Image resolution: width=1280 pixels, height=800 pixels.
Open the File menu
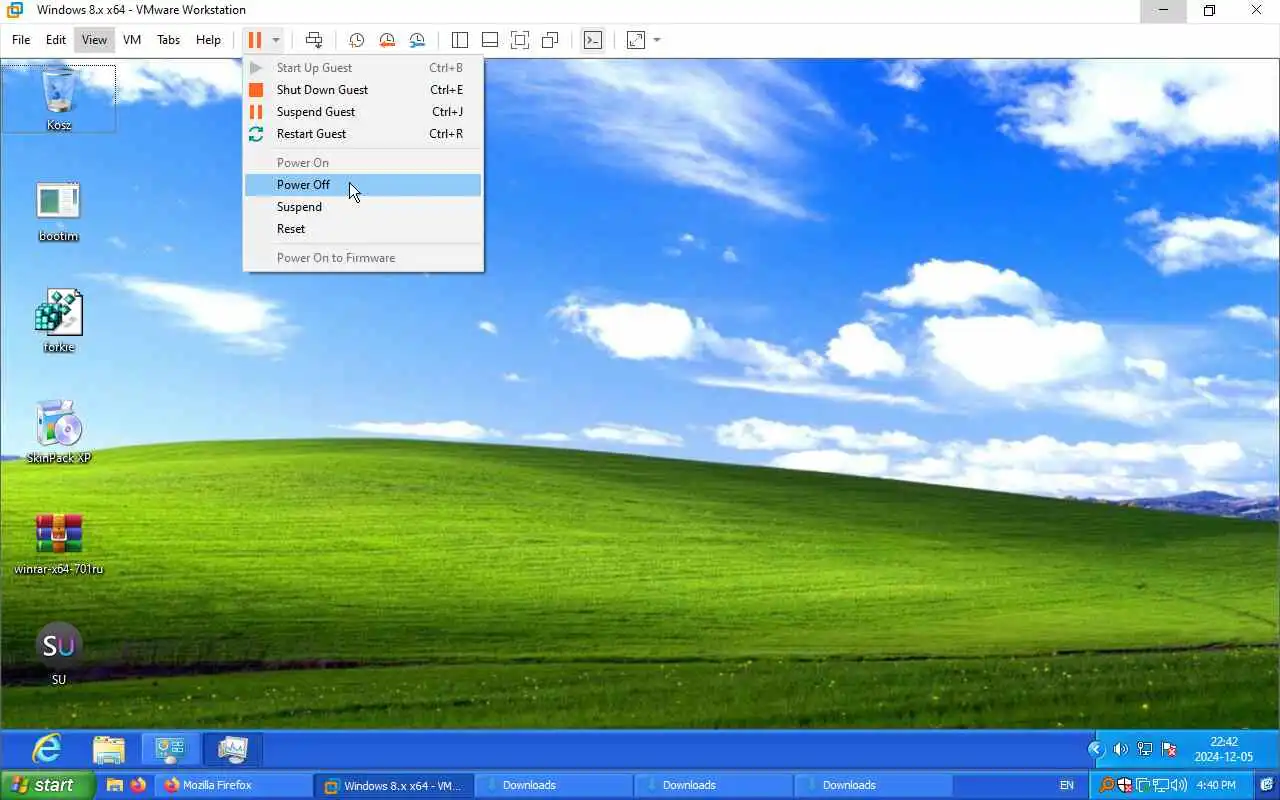click(x=21, y=40)
